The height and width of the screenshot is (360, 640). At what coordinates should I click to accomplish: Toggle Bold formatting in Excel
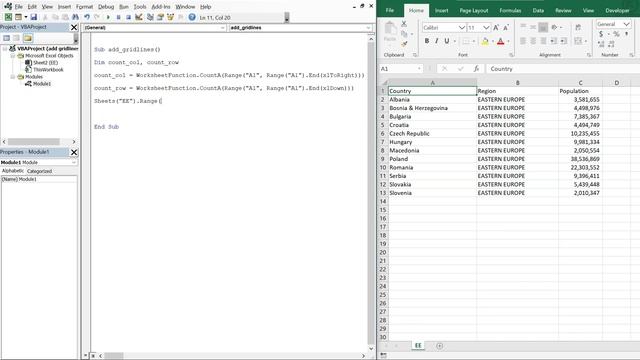(x=427, y=41)
